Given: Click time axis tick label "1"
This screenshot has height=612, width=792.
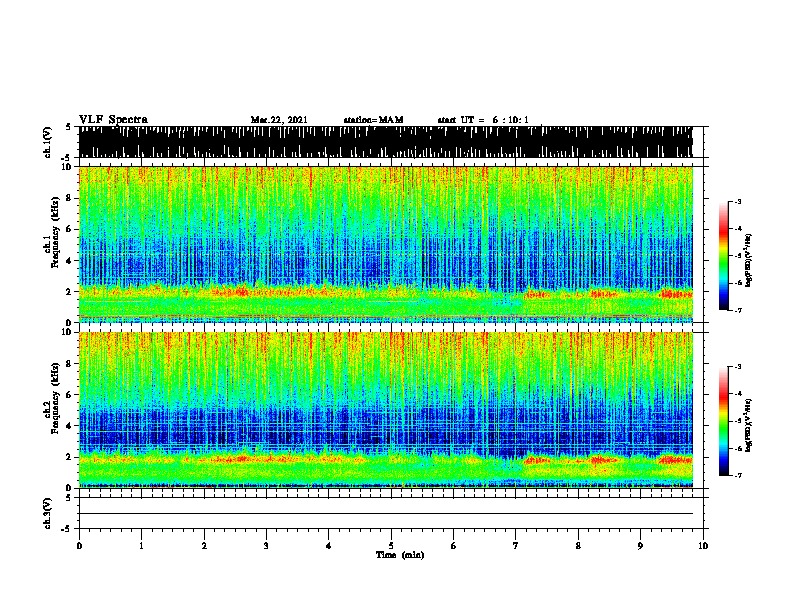Looking at the screenshot, I should tap(141, 546).
